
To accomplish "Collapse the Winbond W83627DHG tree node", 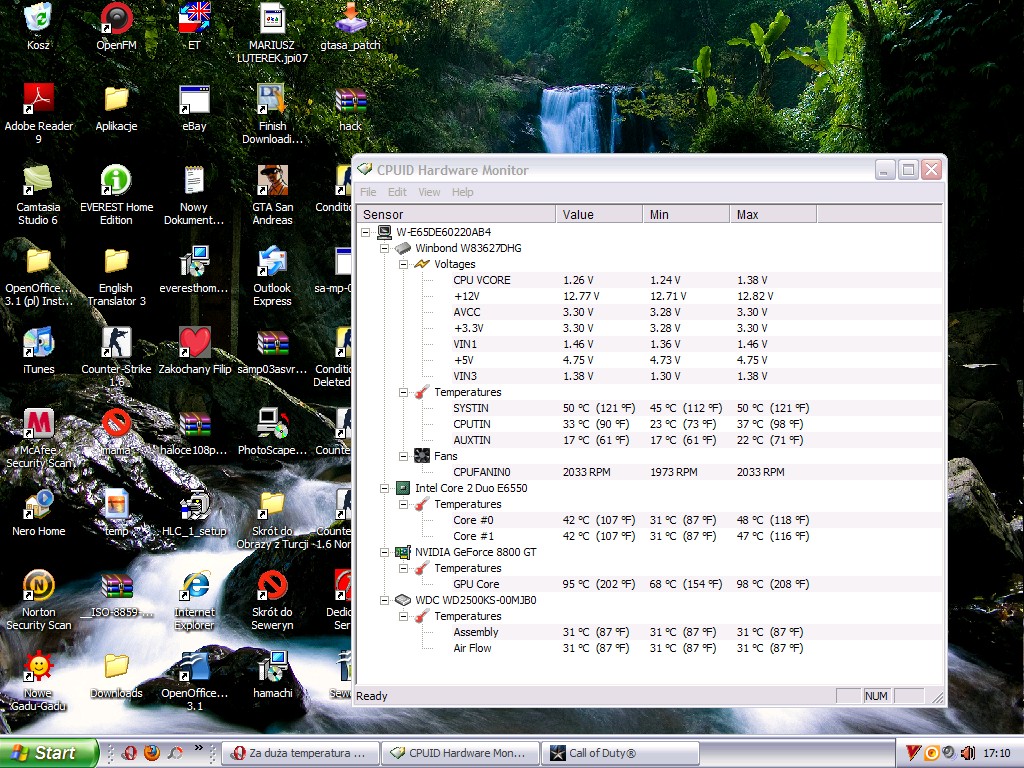I will [x=386, y=248].
